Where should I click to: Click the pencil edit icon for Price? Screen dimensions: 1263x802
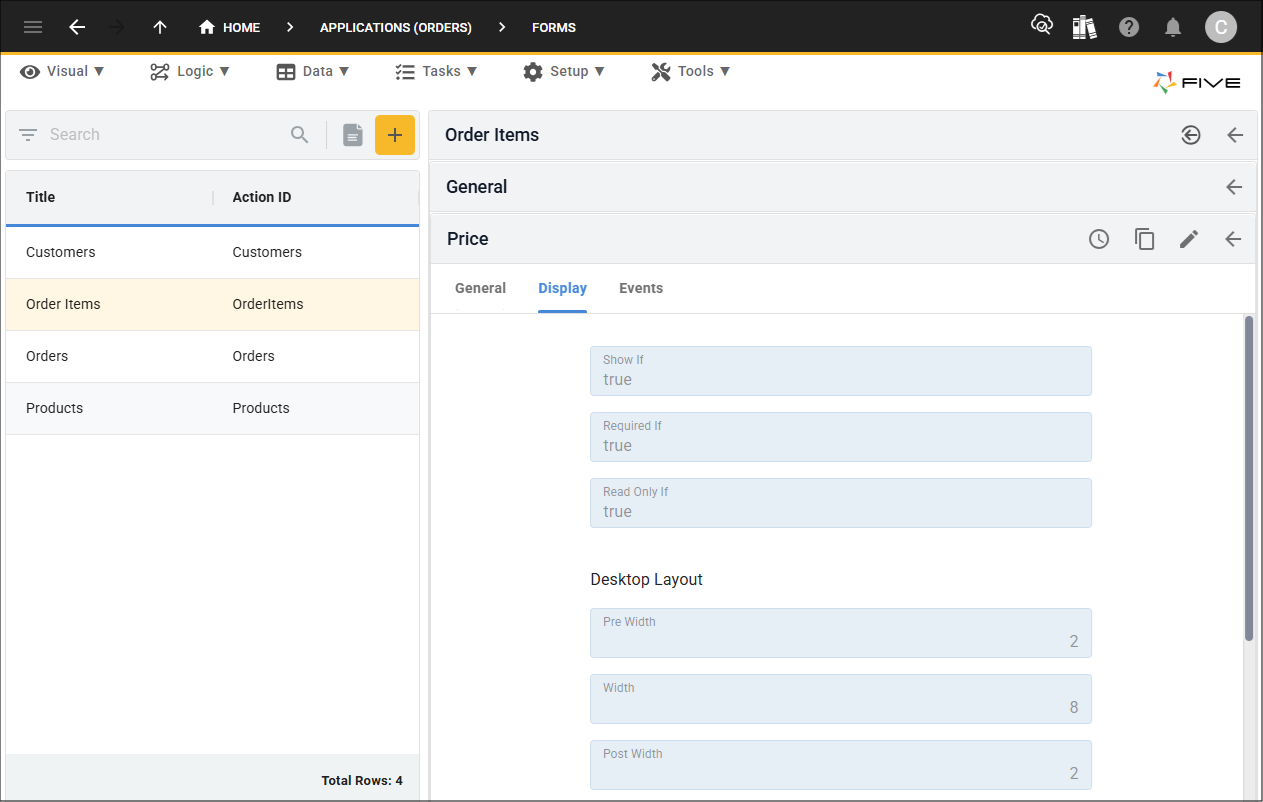pos(1188,239)
